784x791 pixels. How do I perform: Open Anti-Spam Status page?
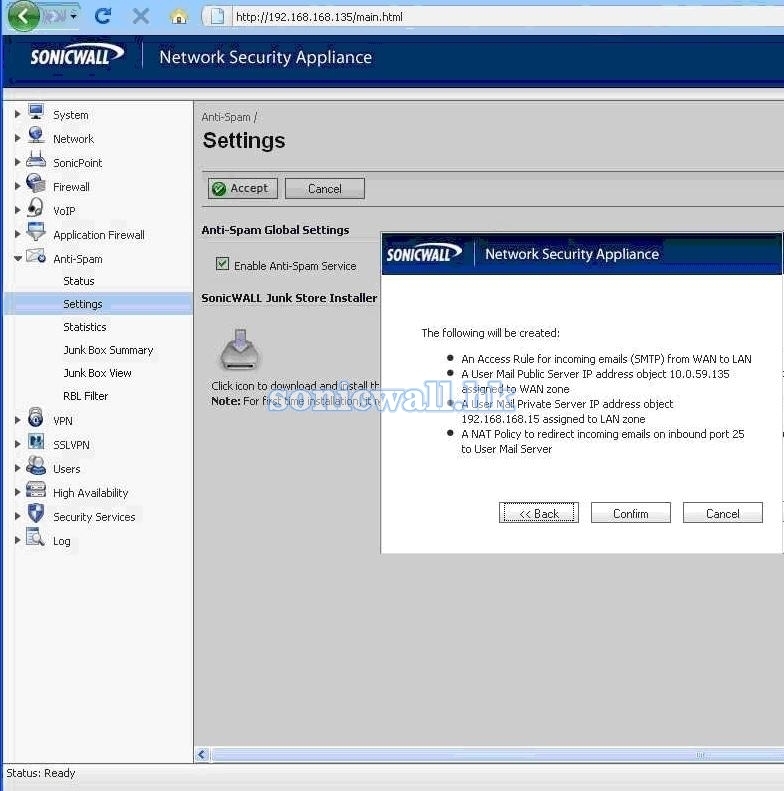79,281
